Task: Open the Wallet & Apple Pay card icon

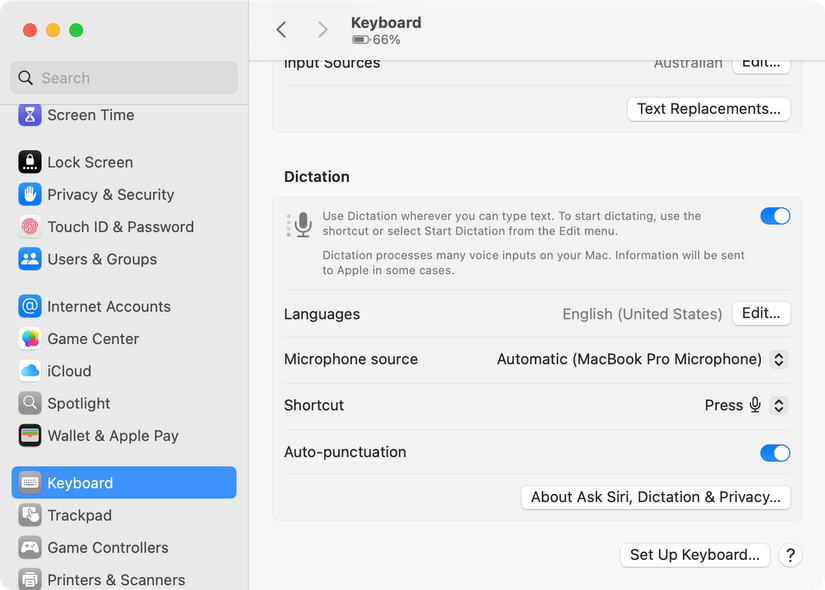Action: pos(30,435)
